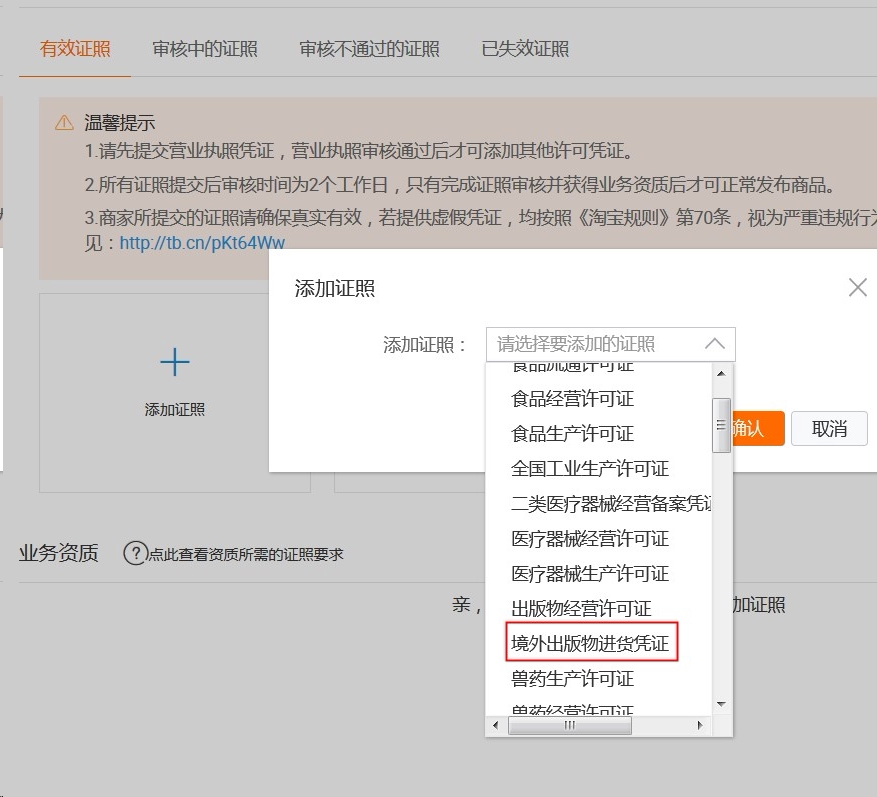Switch to the 审核中的证照 tab

point(204,49)
